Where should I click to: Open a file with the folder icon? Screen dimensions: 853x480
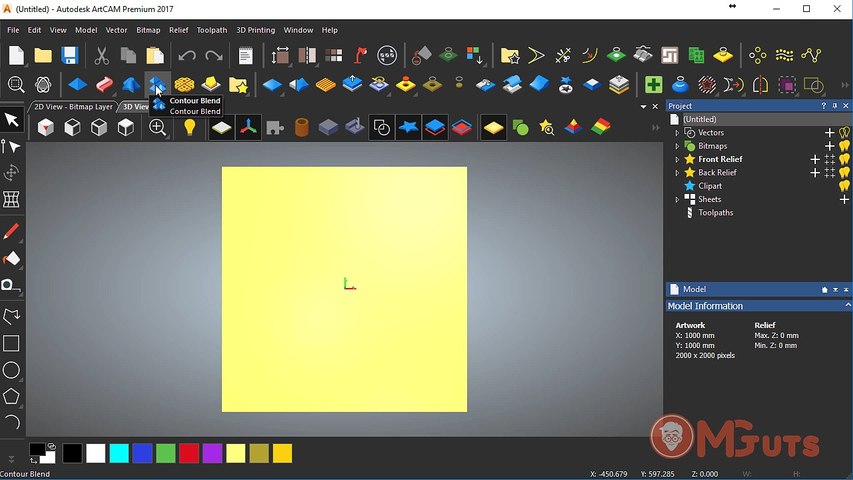(x=43, y=56)
